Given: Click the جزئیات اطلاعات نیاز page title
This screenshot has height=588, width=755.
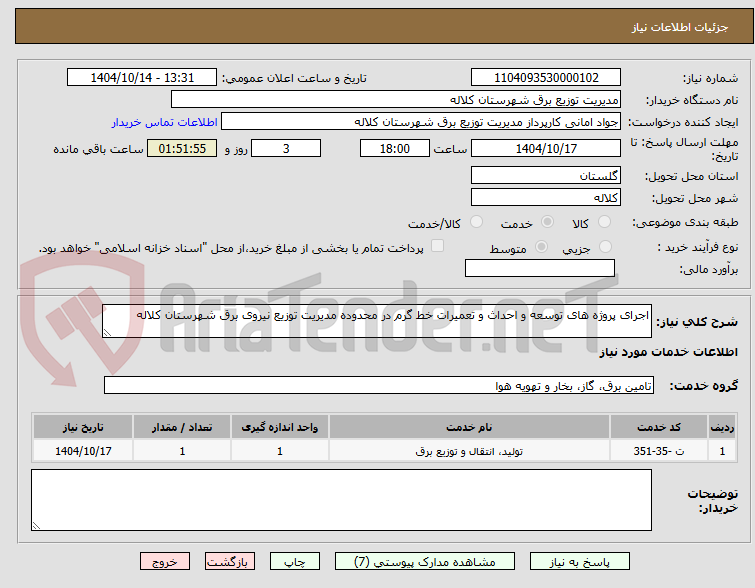Looking at the screenshot, I should tap(680, 27).
